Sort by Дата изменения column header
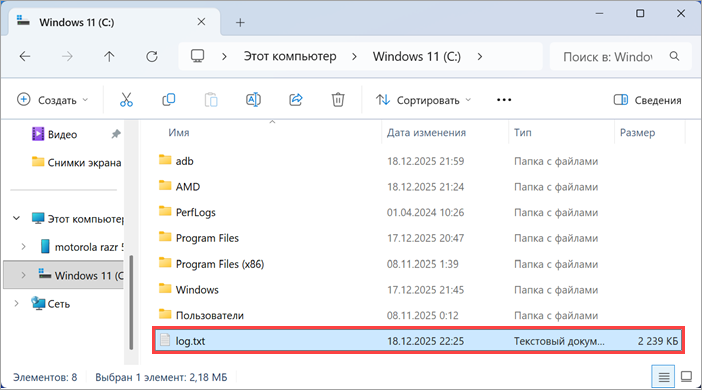The width and height of the screenshot is (702, 390). [x=426, y=133]
